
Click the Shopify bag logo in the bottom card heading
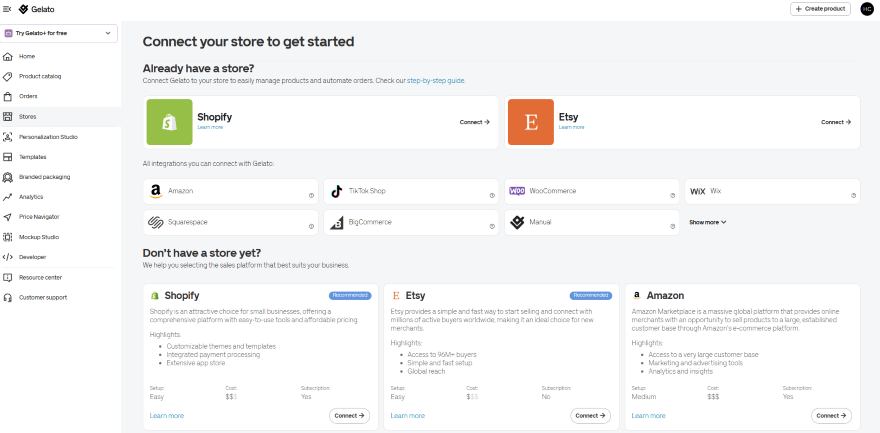155,296
